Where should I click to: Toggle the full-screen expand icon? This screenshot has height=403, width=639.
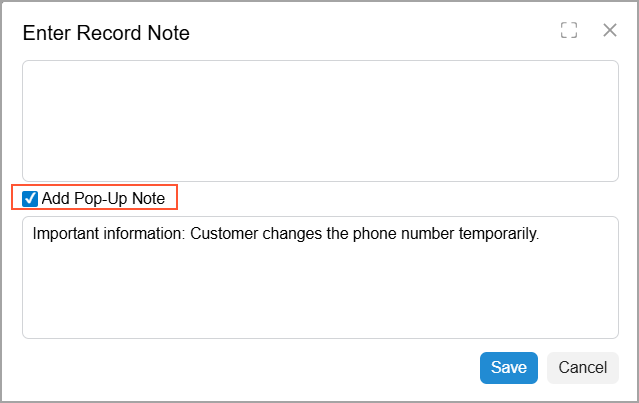(569, 31)
